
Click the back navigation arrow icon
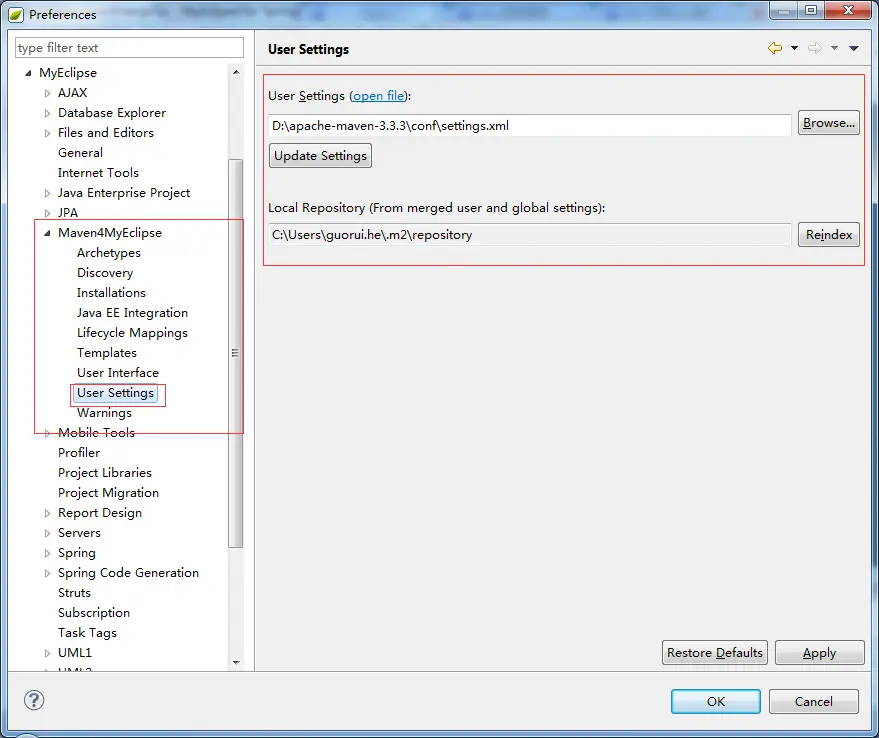775,48
